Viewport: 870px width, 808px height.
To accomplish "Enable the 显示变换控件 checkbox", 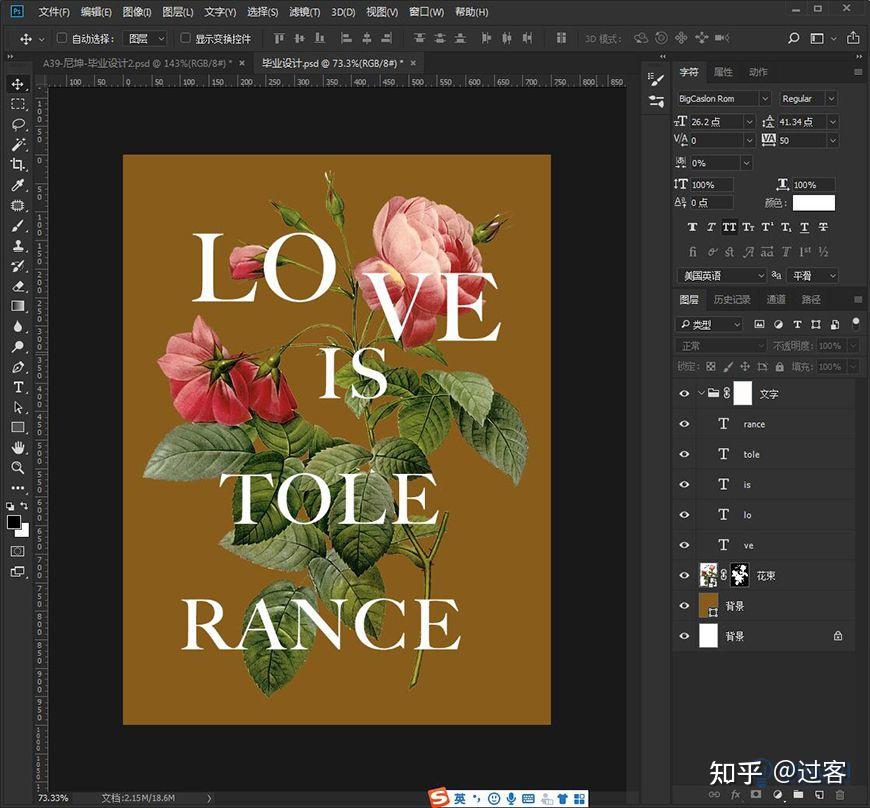I will pos(185,38).
